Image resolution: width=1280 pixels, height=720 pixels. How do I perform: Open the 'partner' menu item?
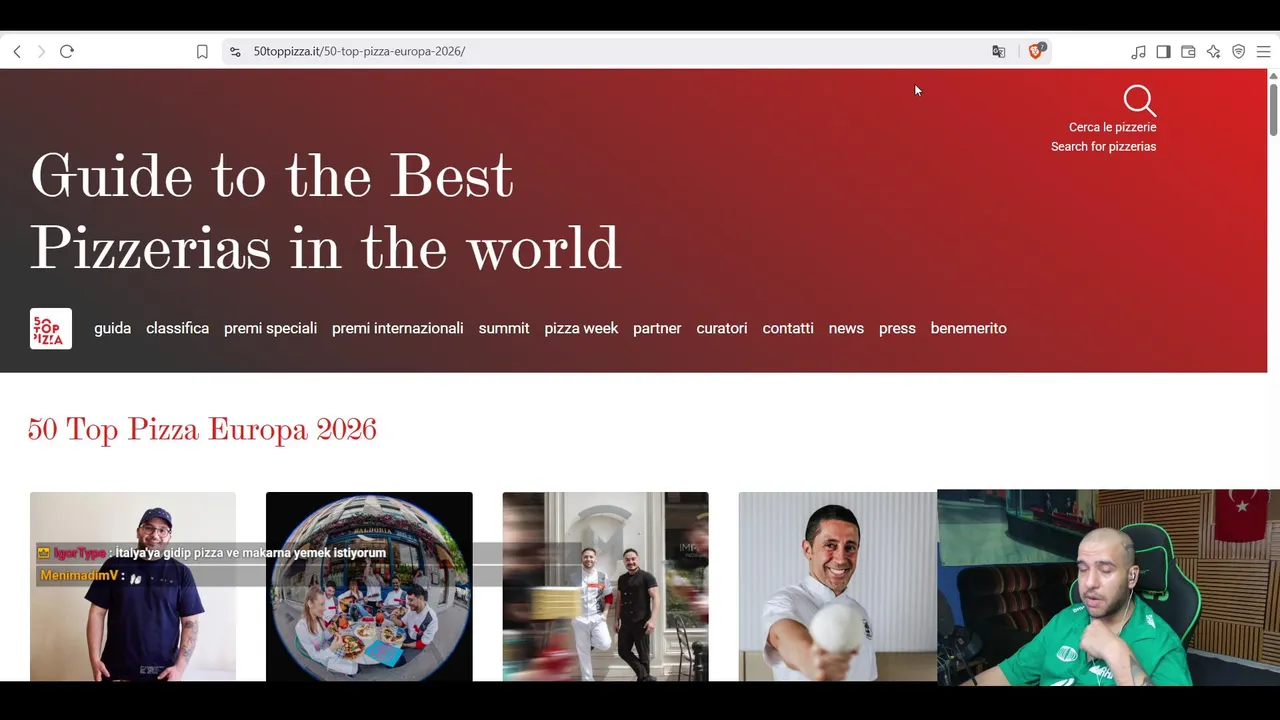coord(657,328)
